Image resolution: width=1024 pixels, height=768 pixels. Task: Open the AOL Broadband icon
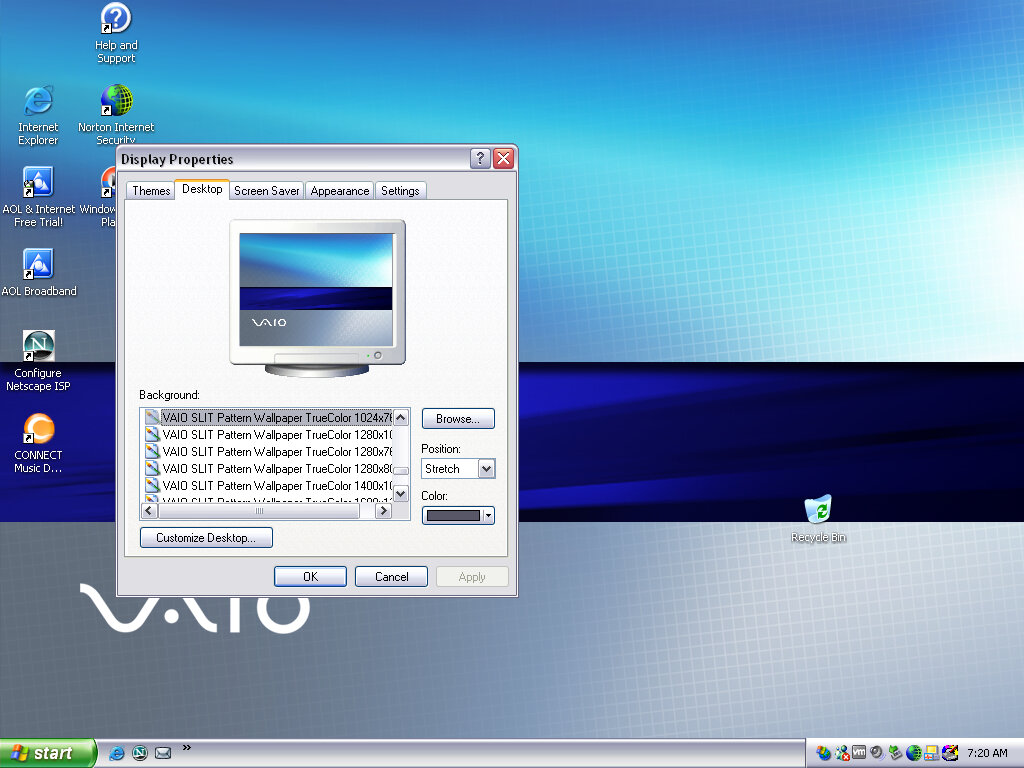(x=38, y=262)
